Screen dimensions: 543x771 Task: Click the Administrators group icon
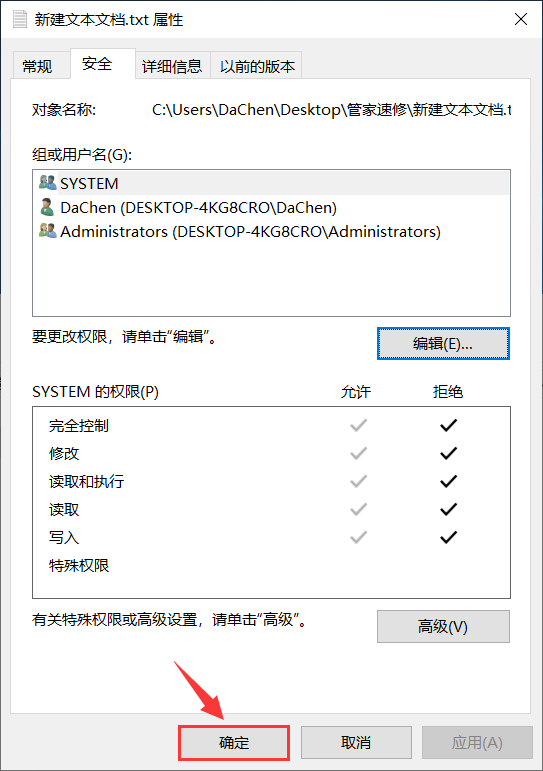47,231
